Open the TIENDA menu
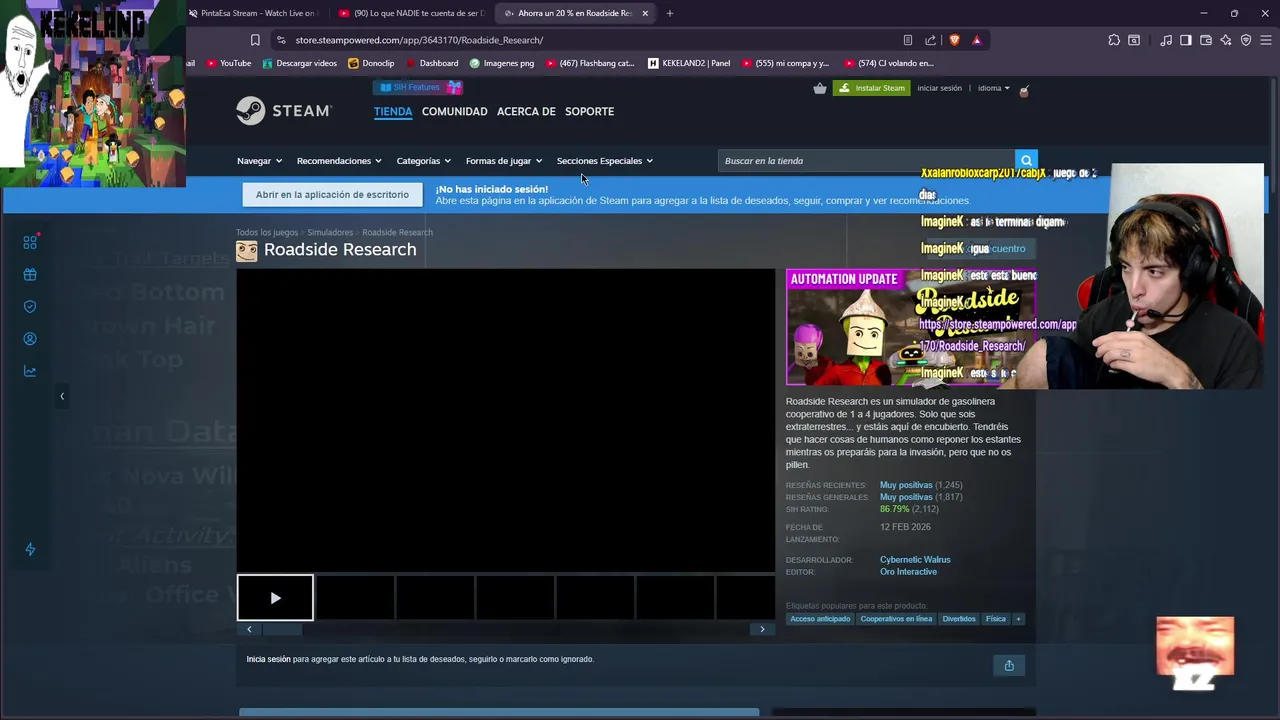The width and height of the screenshot is (1280, 720). coord(393,111)
